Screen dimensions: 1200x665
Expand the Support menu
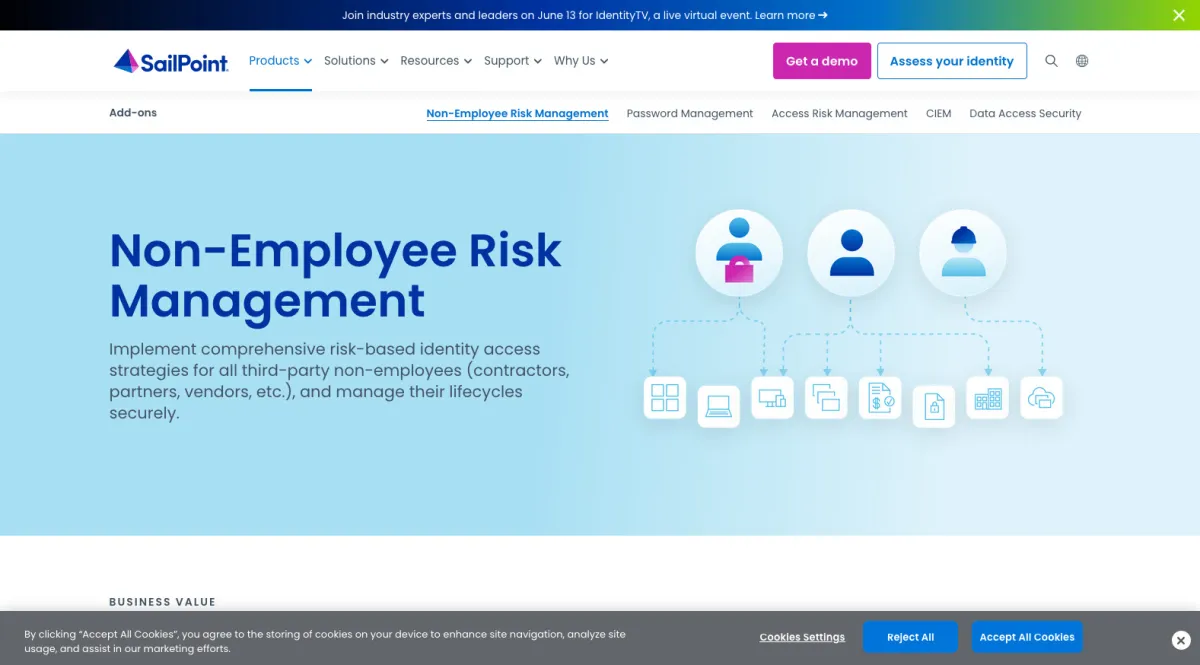pos(513,61)
